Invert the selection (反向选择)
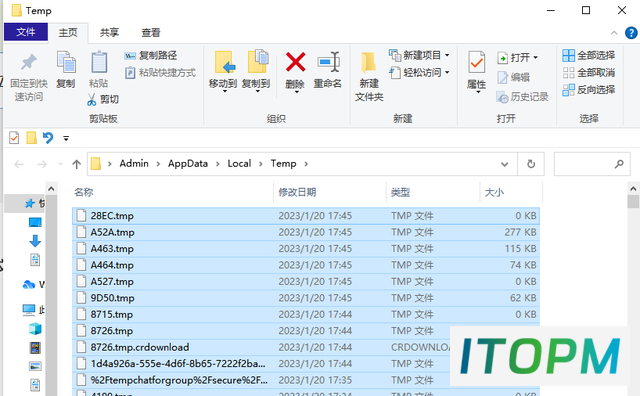The width and height of the screenshot is (640, 396). pos(589,90)
